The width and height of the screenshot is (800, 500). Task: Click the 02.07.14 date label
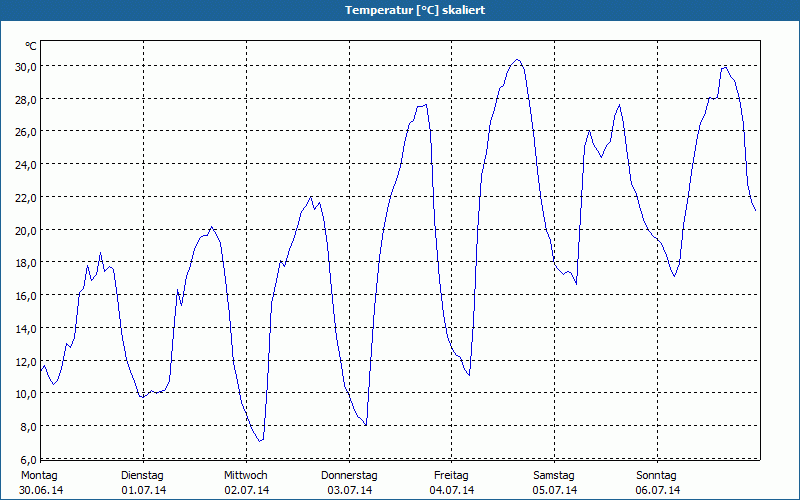[x=247, y=491]
